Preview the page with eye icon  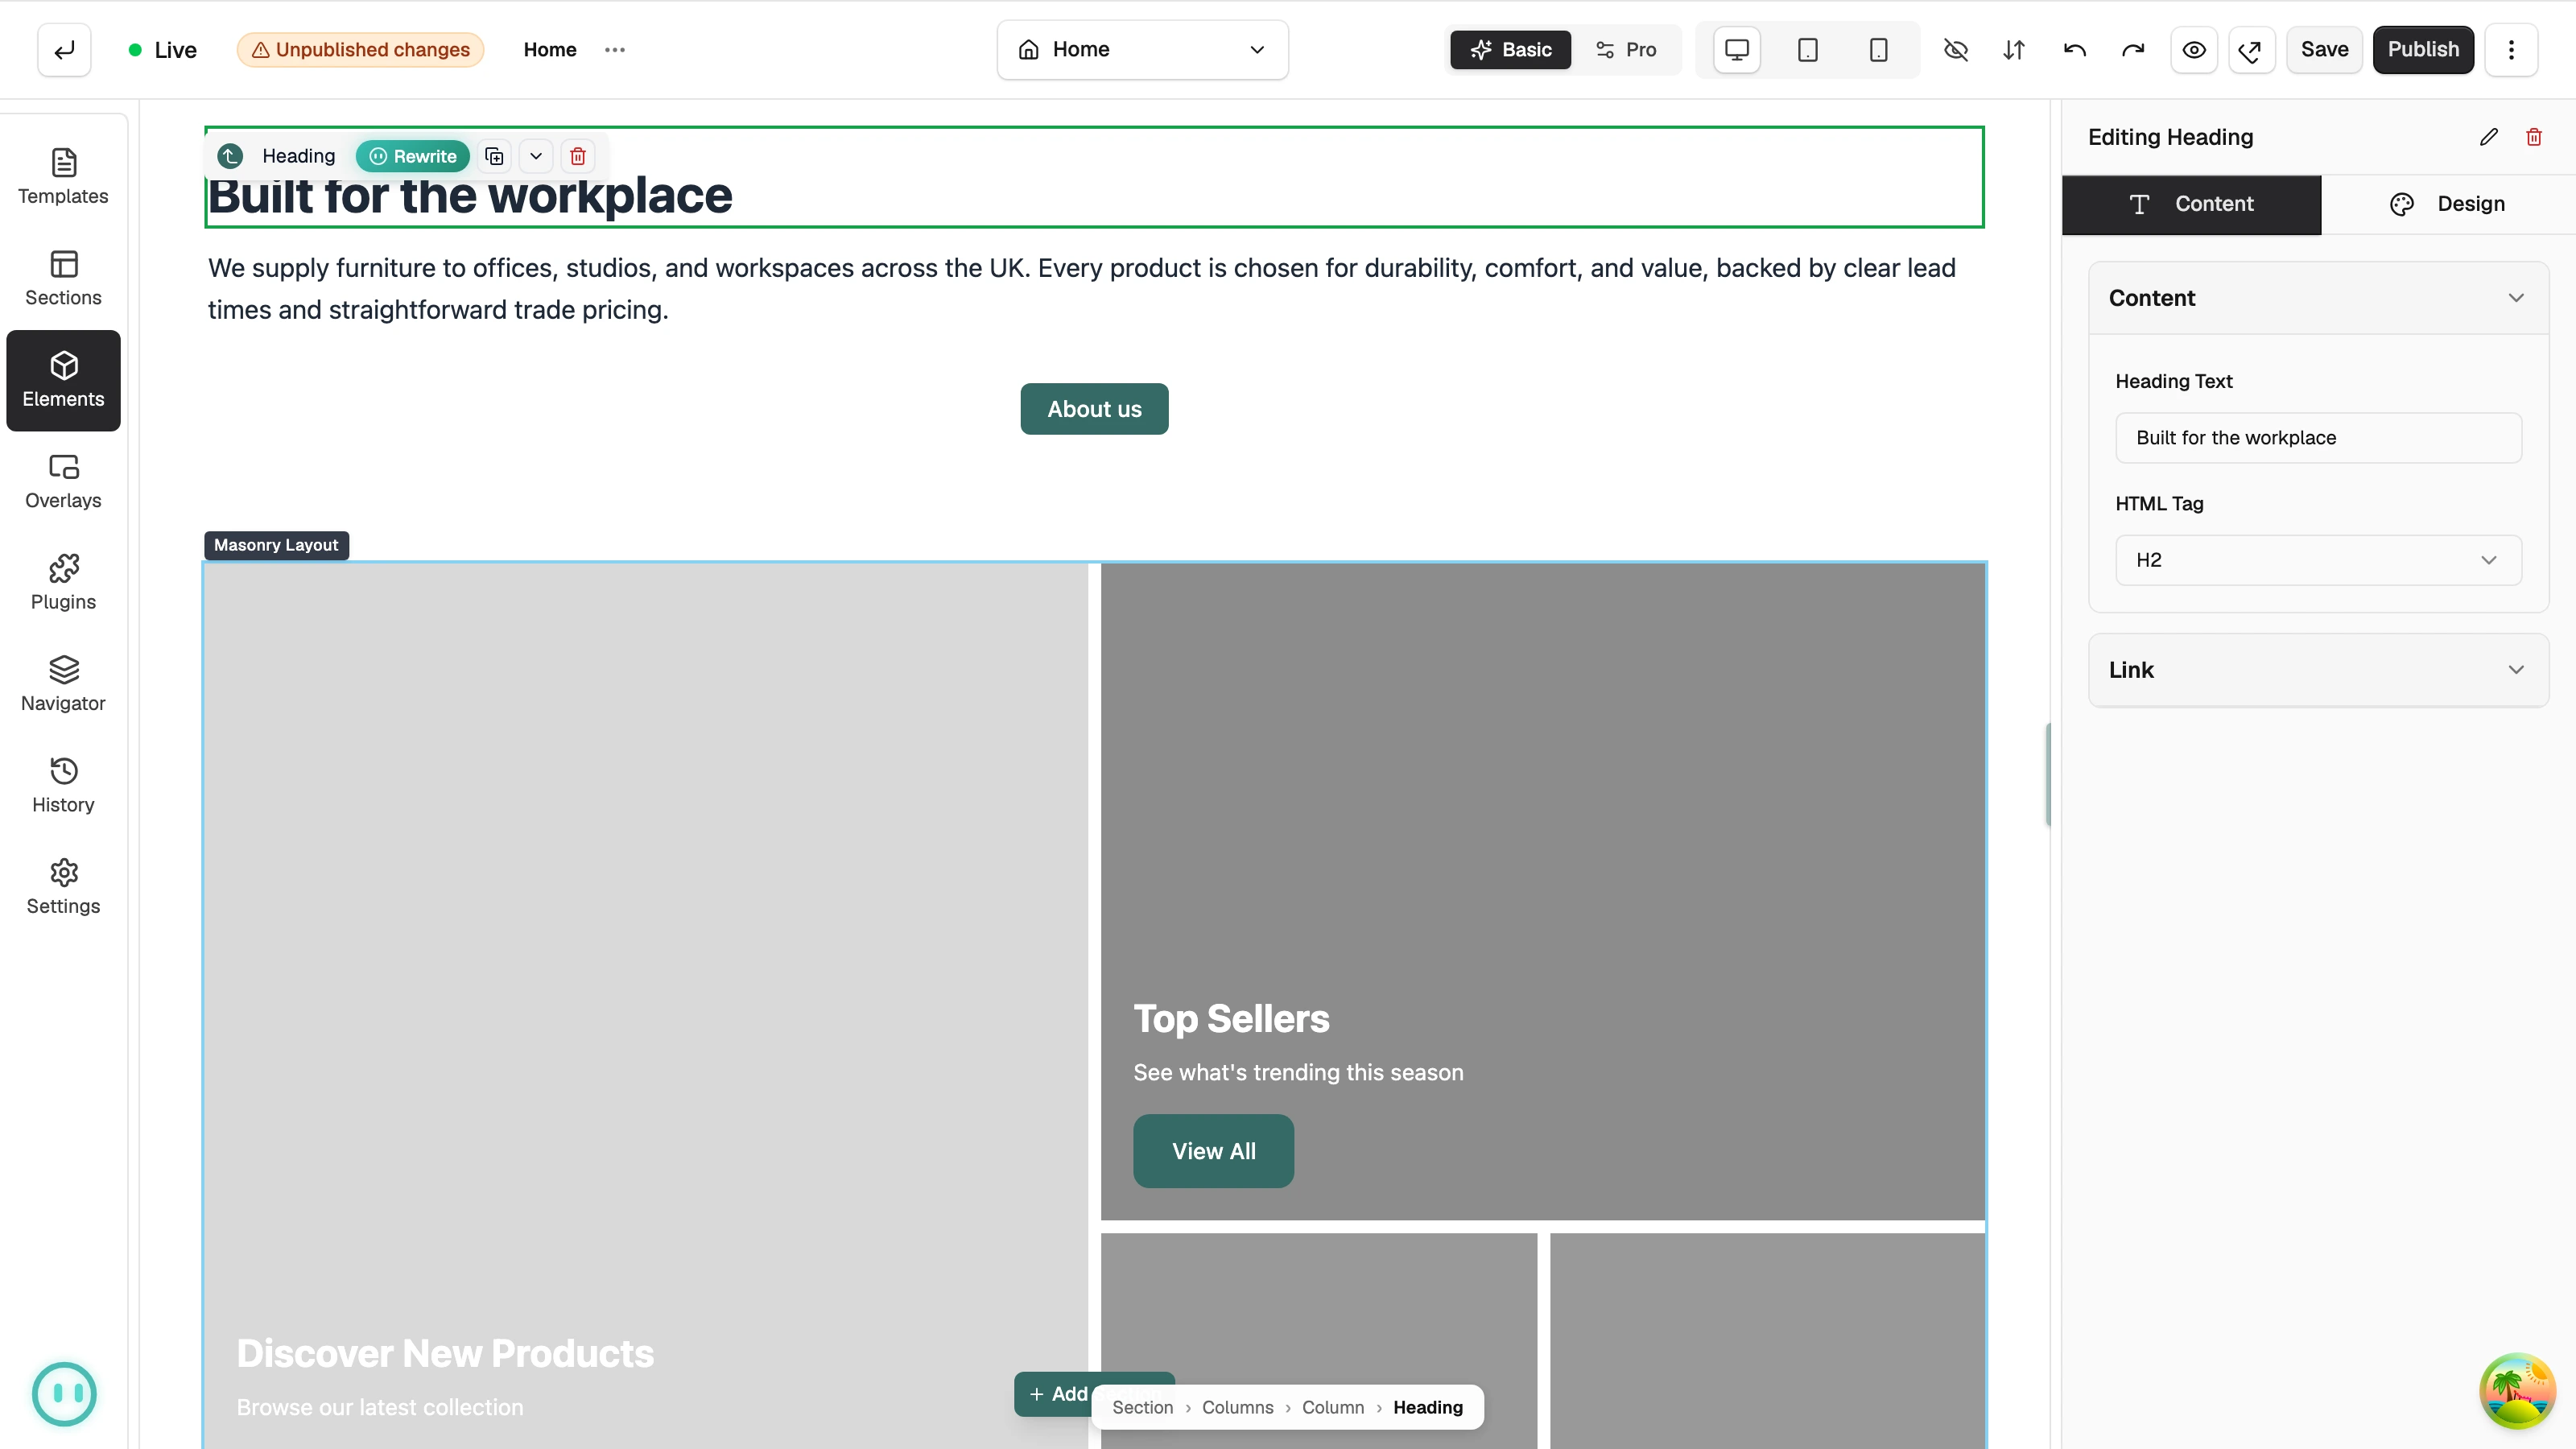pyautogui.click(x=2194, y=50)
